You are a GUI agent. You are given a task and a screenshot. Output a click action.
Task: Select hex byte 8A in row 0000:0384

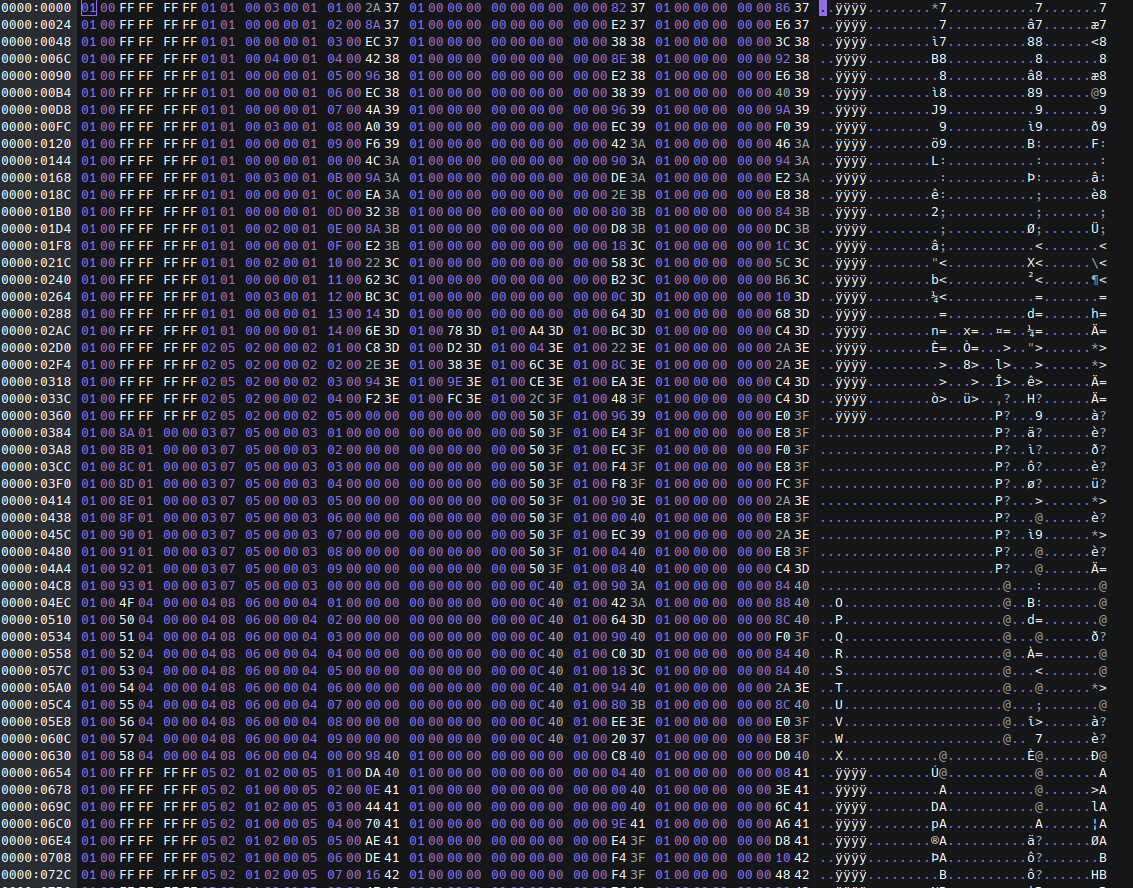coord(127,433)
